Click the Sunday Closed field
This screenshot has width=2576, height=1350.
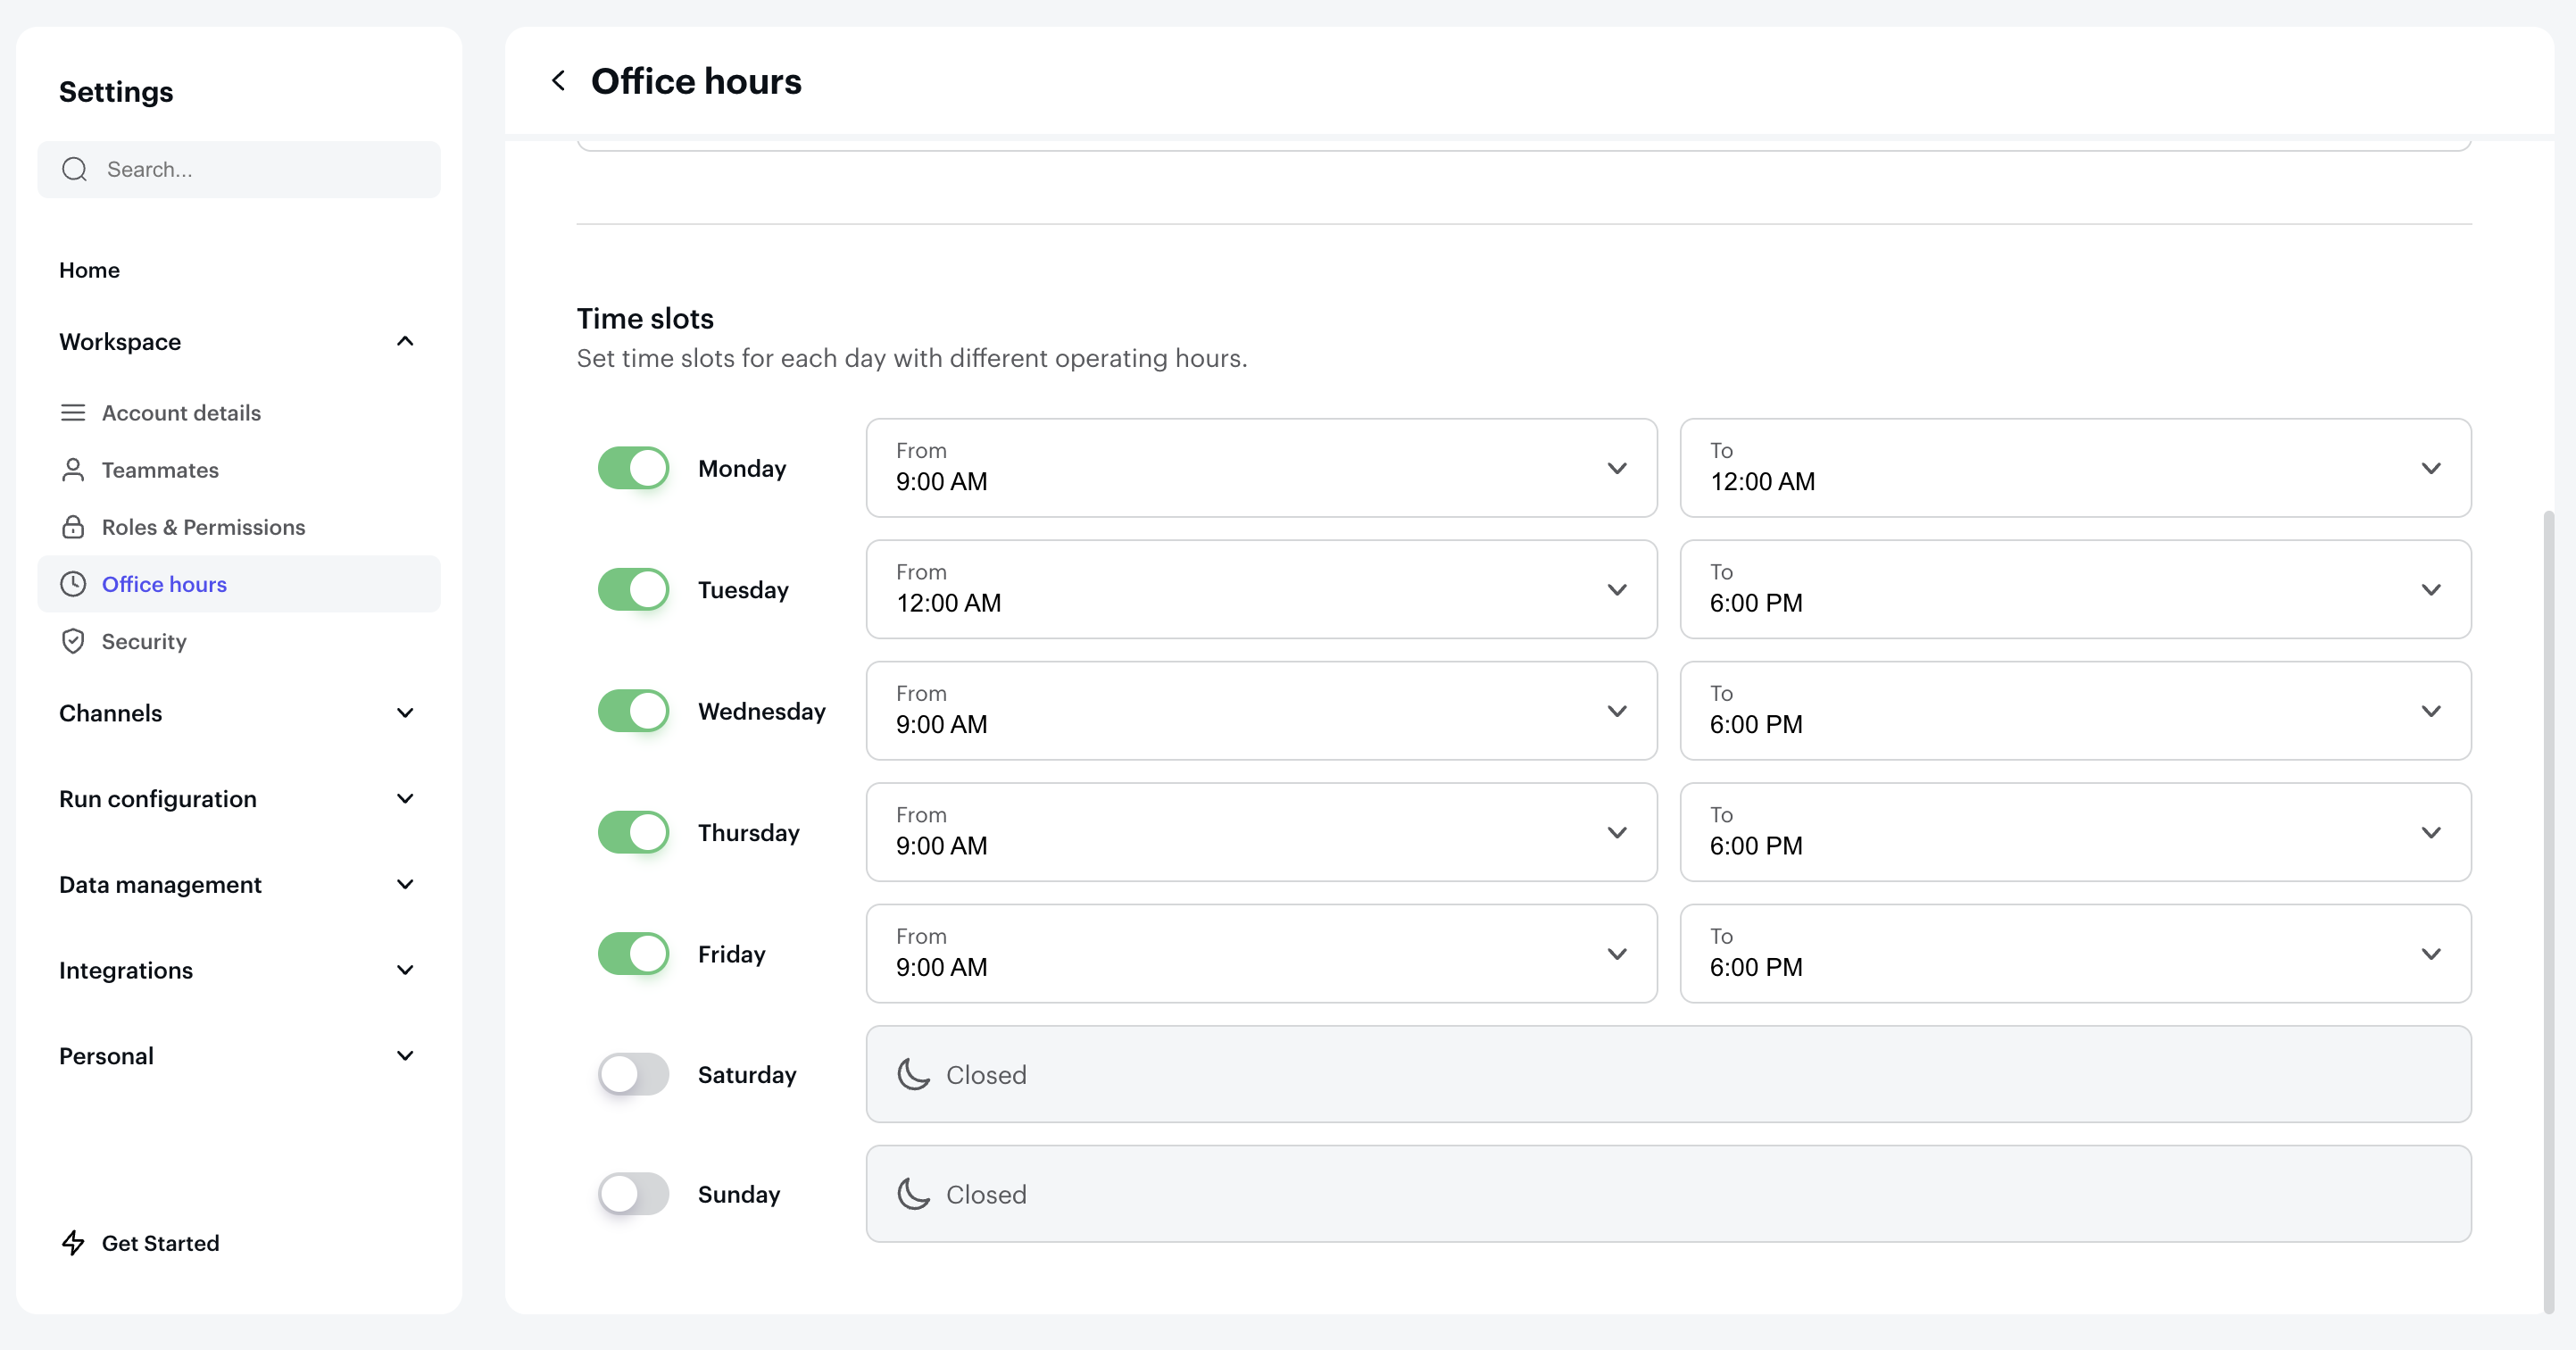click(x=1668, y=1194)
